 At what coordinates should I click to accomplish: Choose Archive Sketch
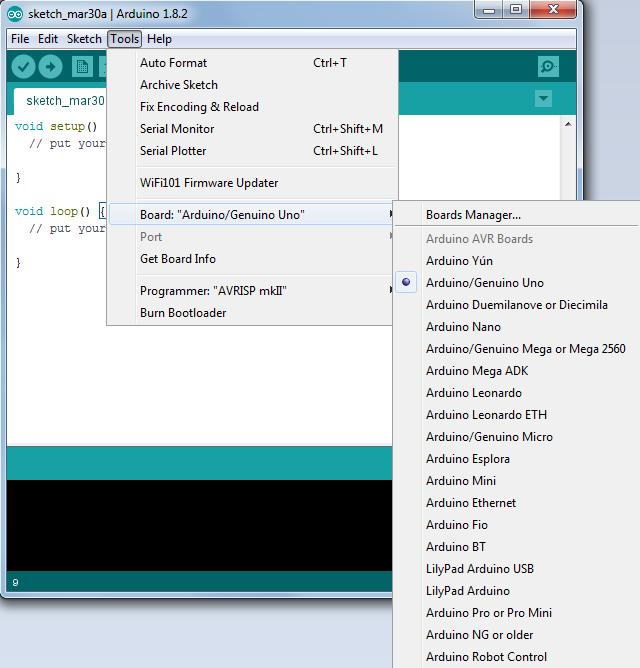coord(252,85)
